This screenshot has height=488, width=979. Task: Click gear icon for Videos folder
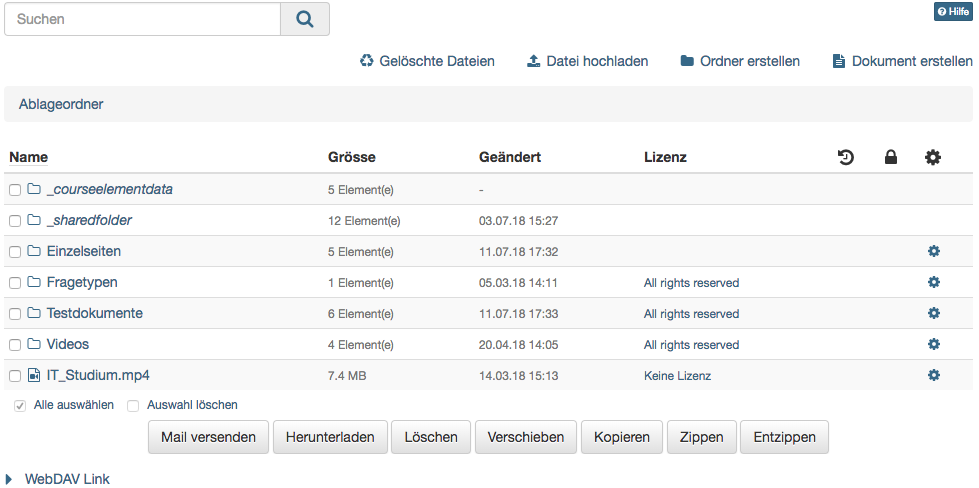pos(933,344)
